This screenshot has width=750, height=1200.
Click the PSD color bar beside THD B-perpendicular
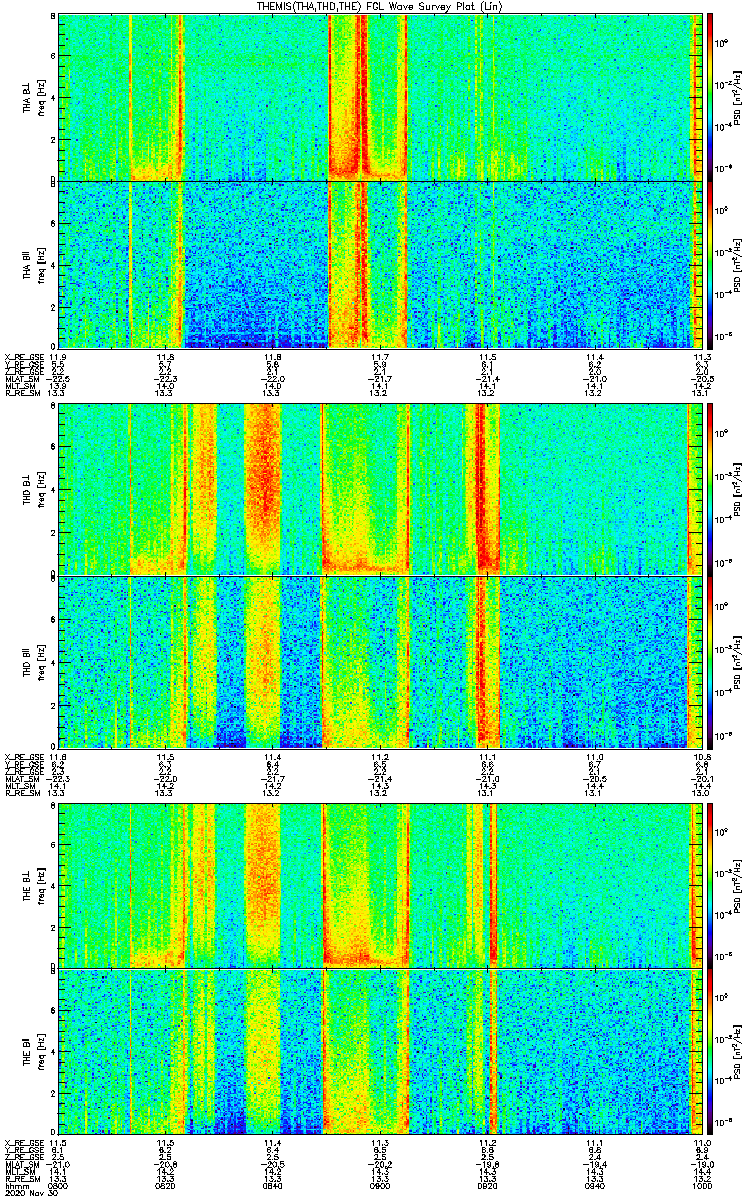coord(711,488)
